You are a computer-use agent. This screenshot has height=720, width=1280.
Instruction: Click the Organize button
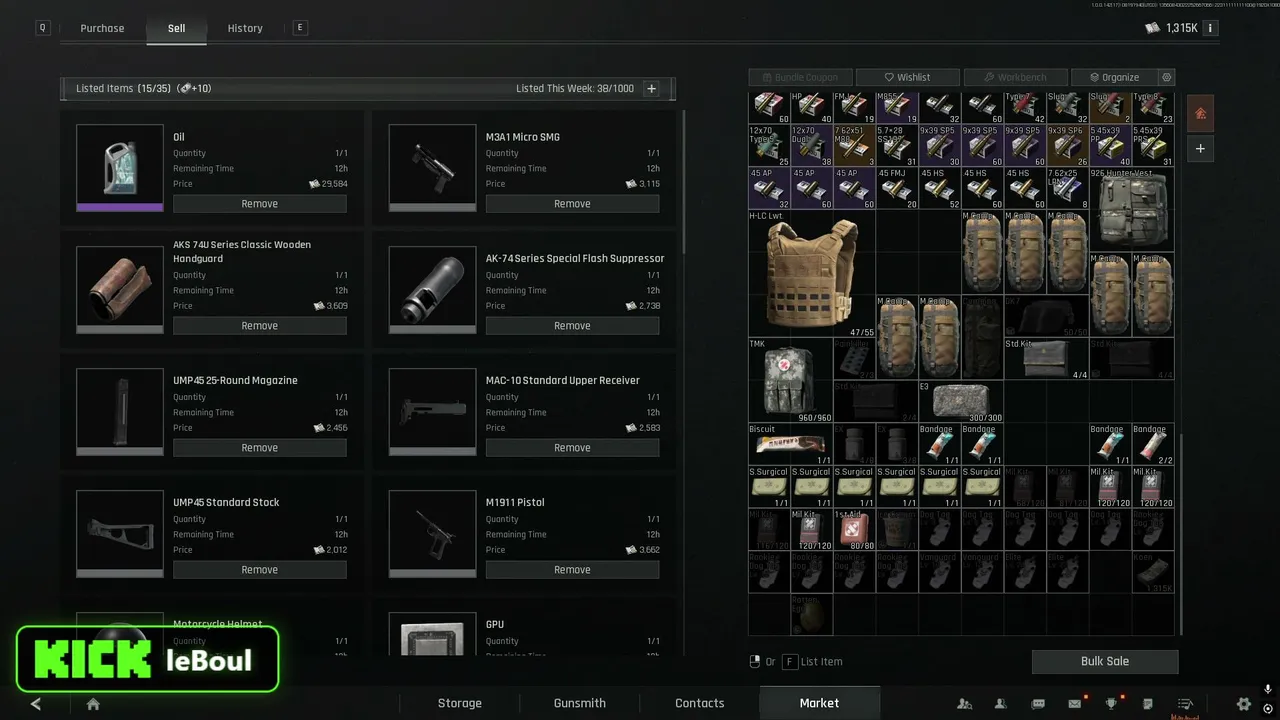1114,77
